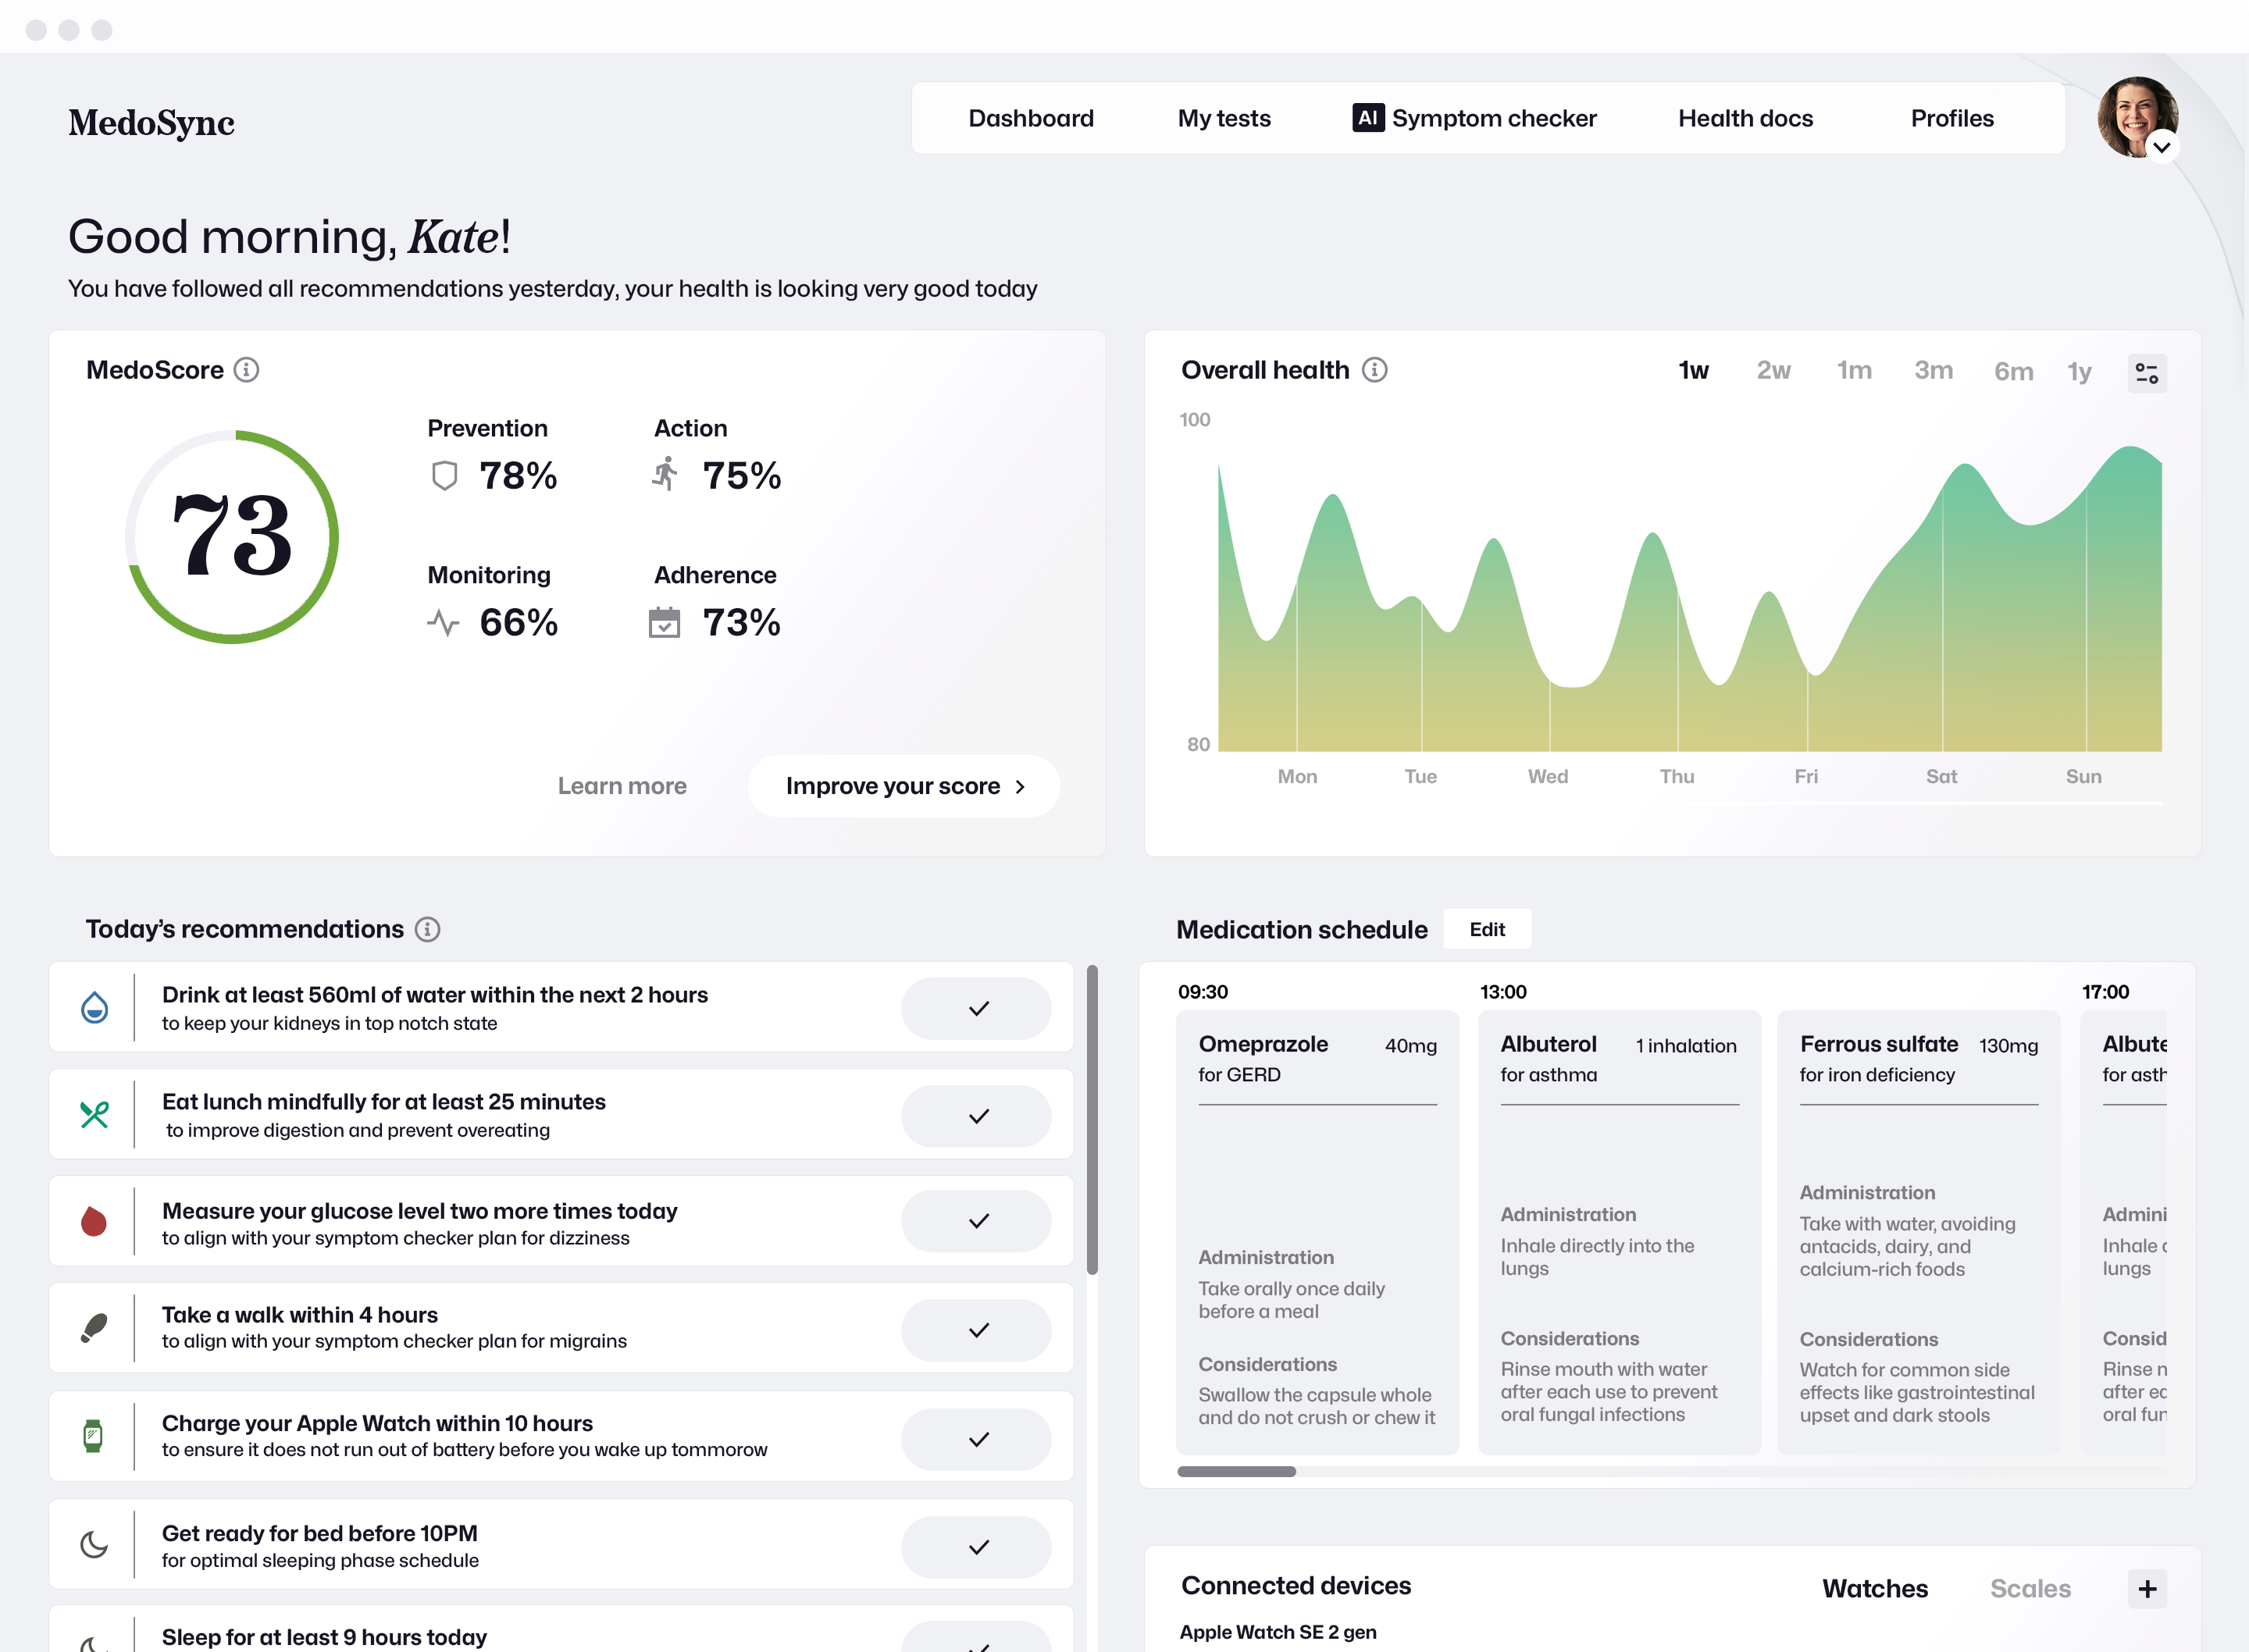Click the recommendations list vertical scrollbar

click(x=1092, y=1120)
